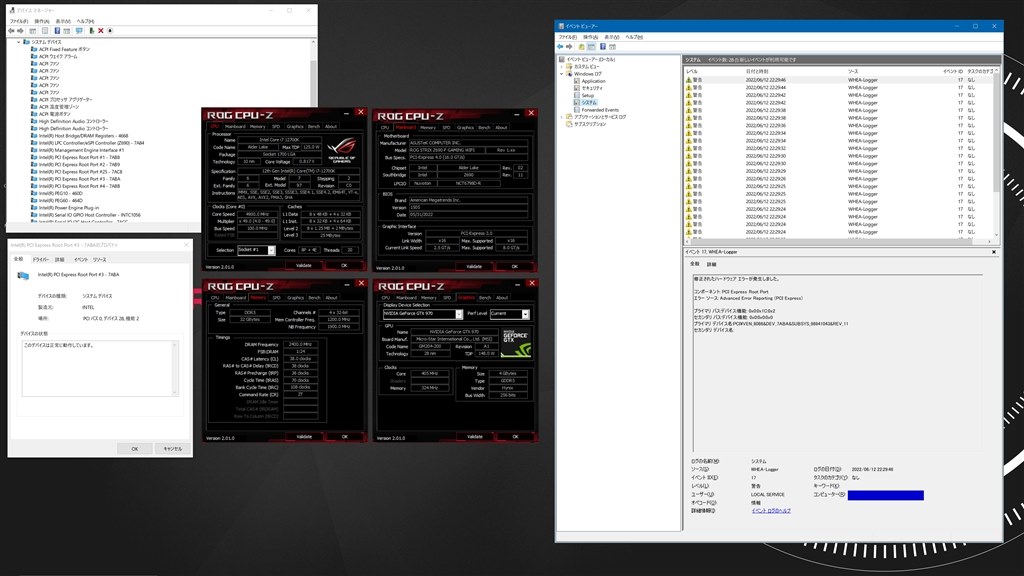Screen dimensions: 1024x576
Task: Switch to ドライバー tab in properties dialog
Action: coord(40,259)
